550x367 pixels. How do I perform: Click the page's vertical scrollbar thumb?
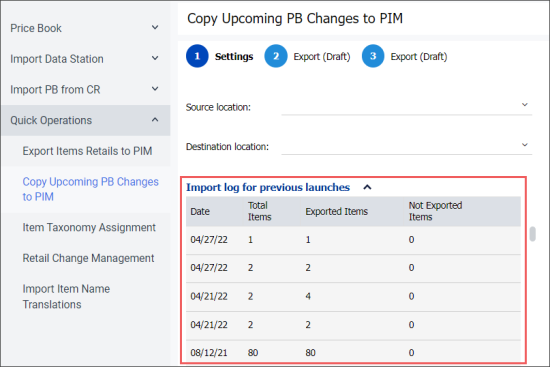pos(532,234)
